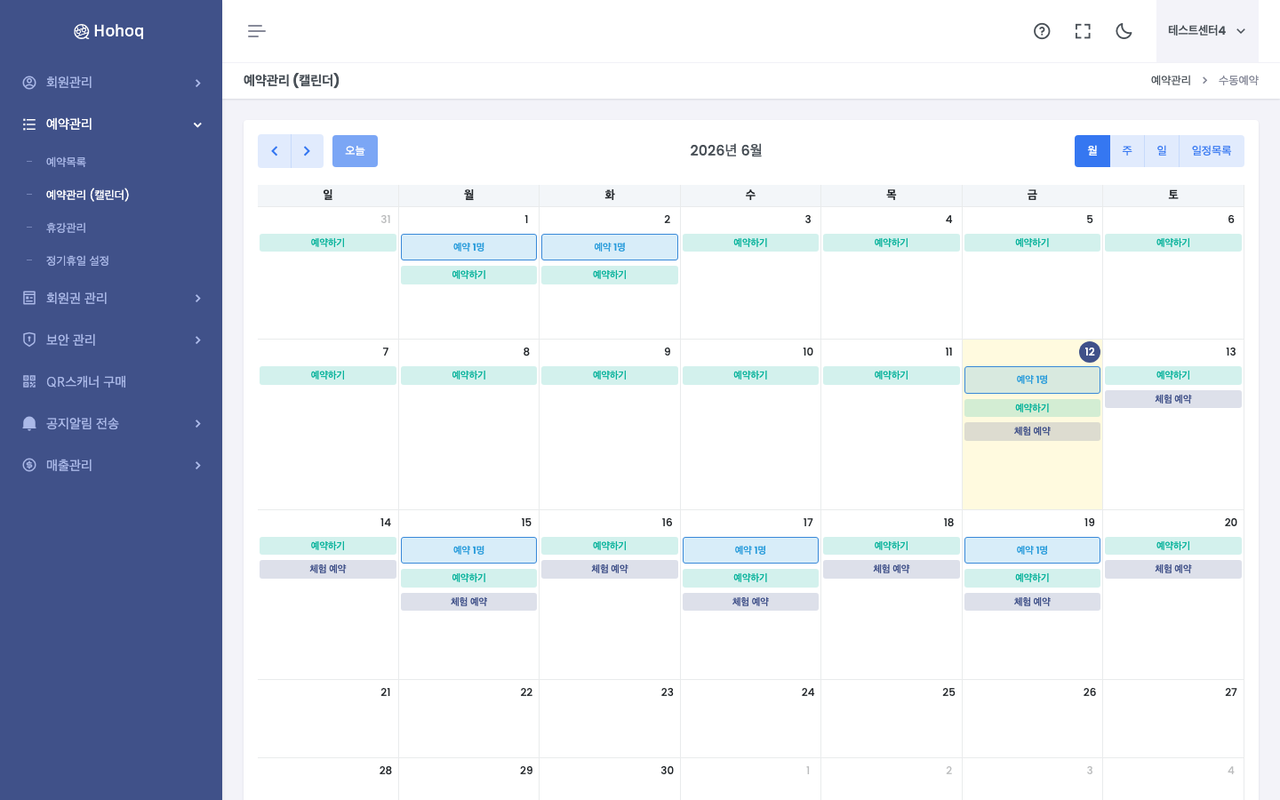Collapse the 예약관리 menu chevron
1280x800 pixels.
197,125
